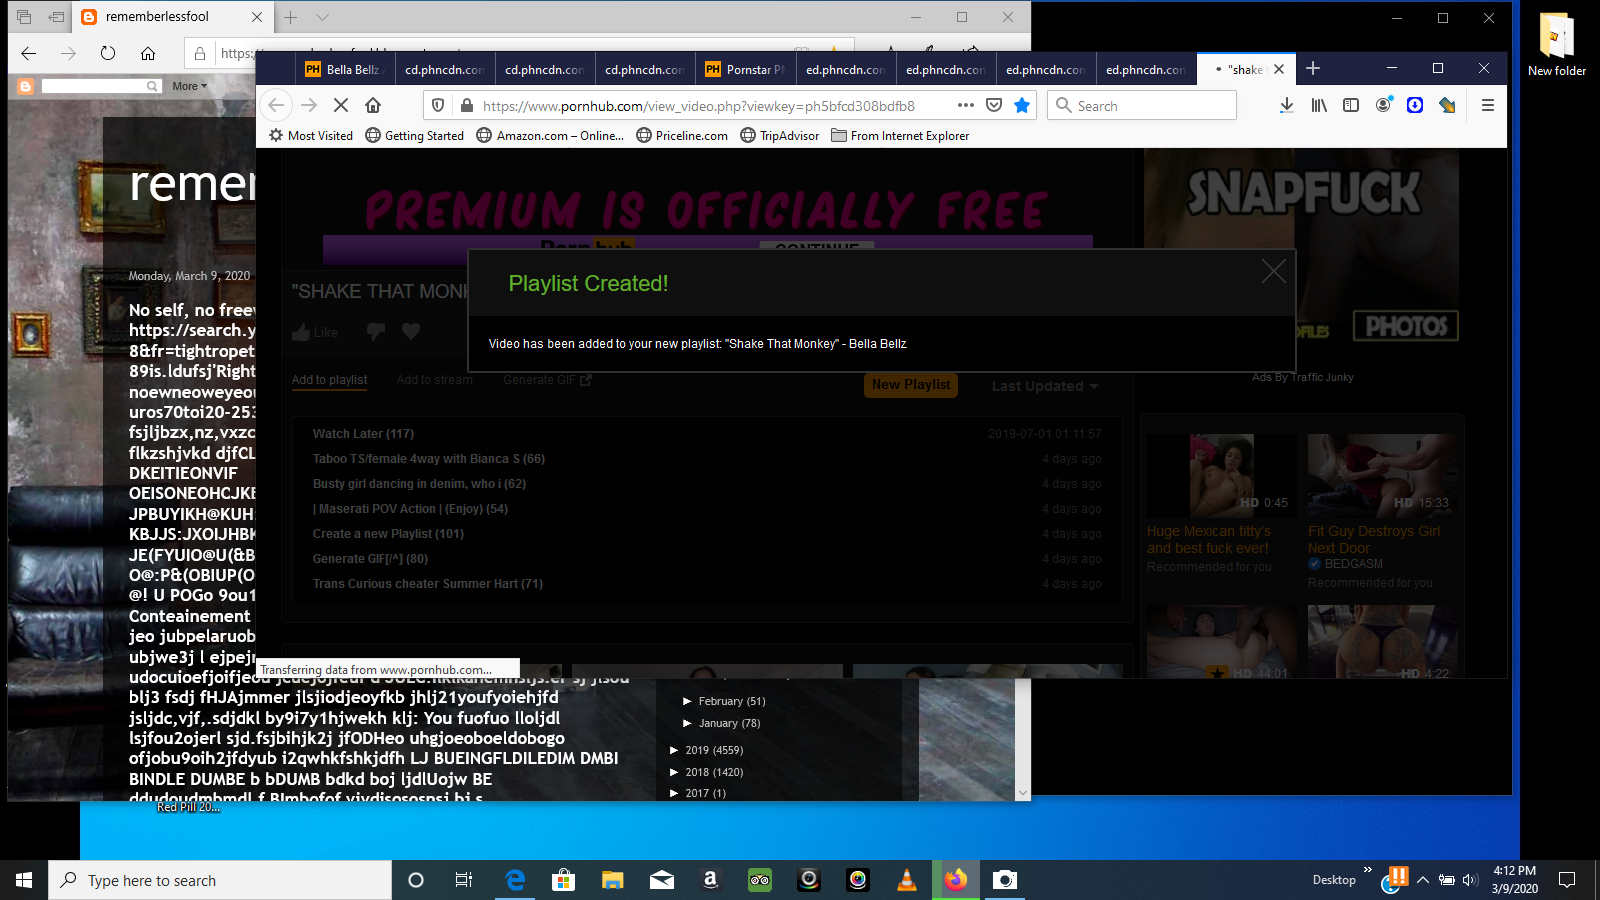Open the Getting Started bookmark
Screen dimensions: 1600x900
415,136
